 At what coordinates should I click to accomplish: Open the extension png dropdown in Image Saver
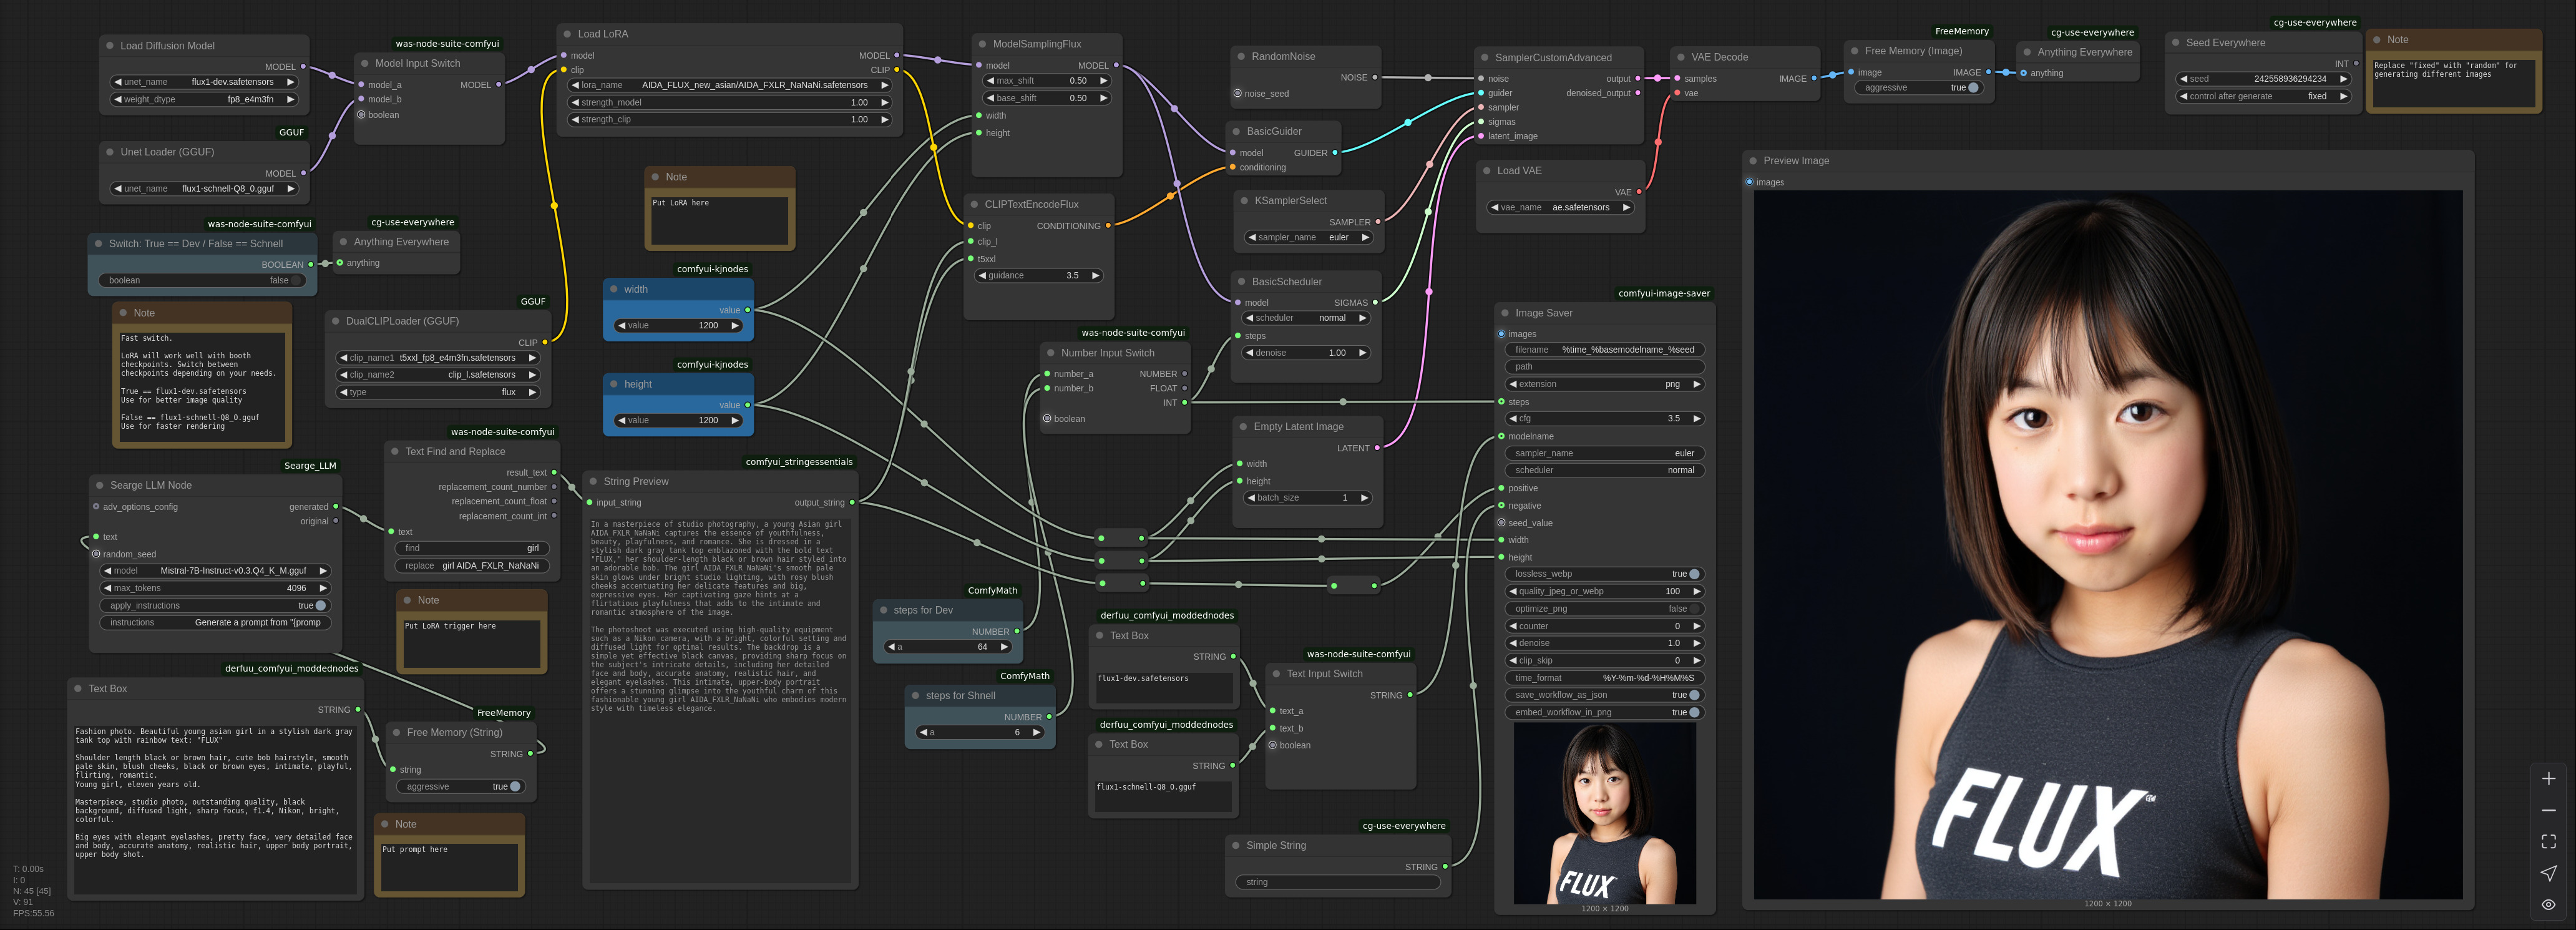[x=1604, y=384]
